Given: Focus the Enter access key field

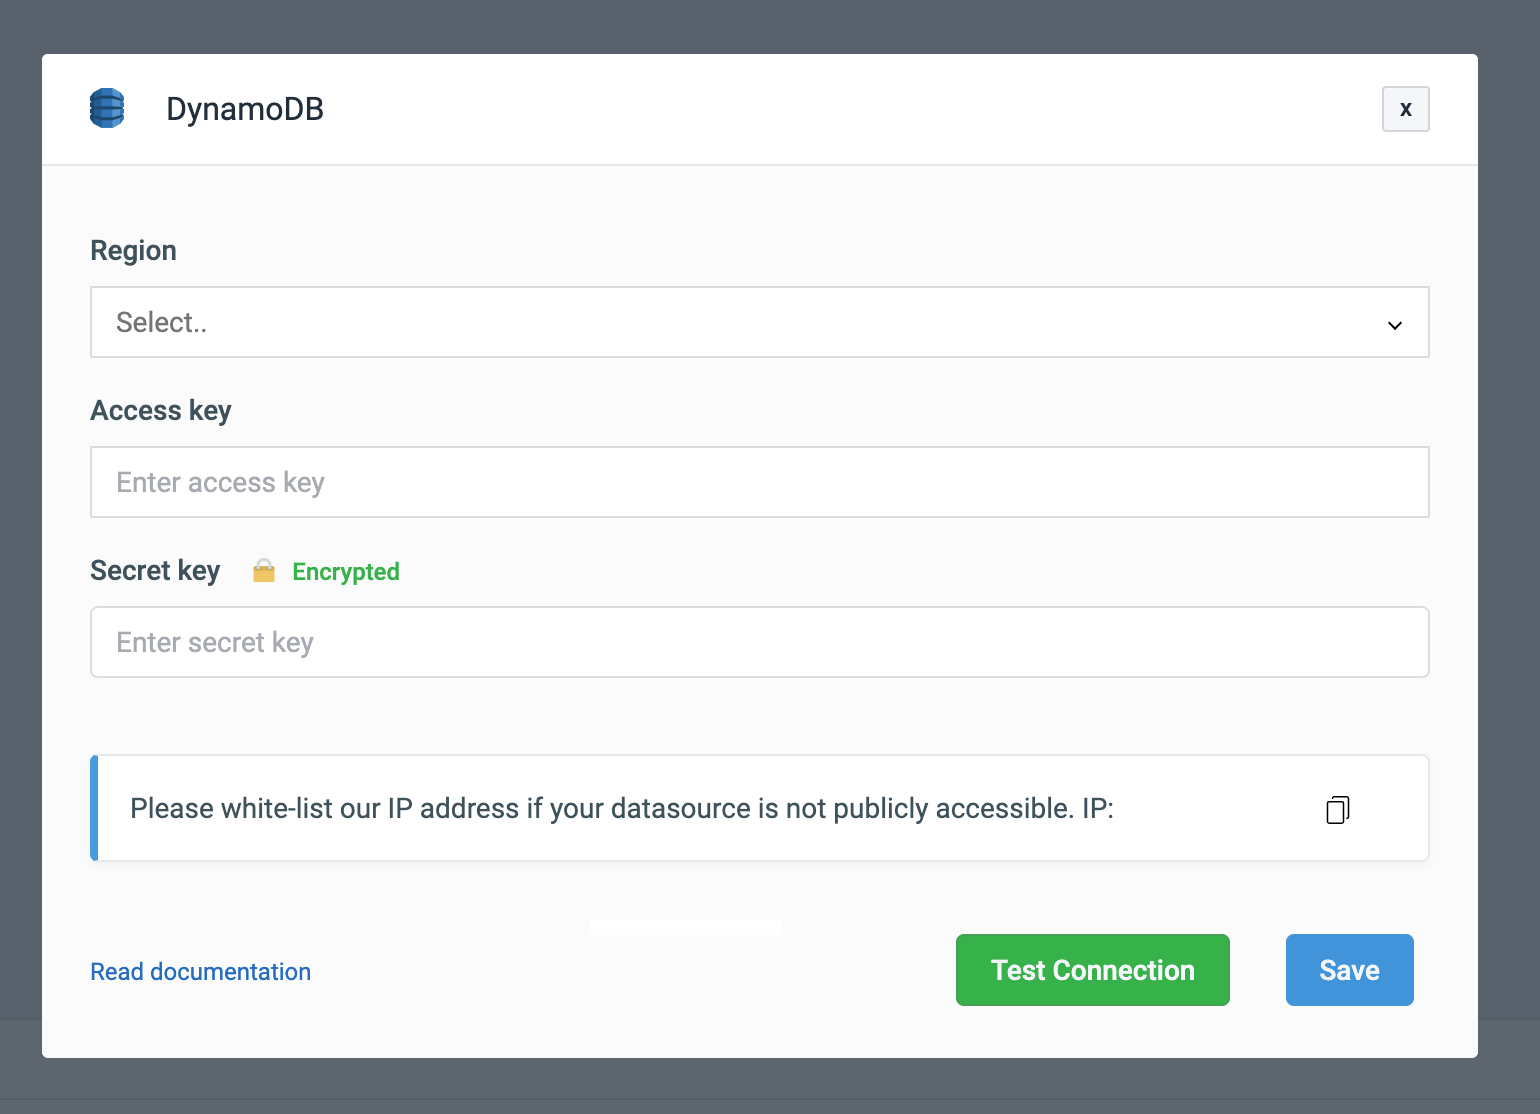Looking at the screenshot, I should click(x=759, y=482).
